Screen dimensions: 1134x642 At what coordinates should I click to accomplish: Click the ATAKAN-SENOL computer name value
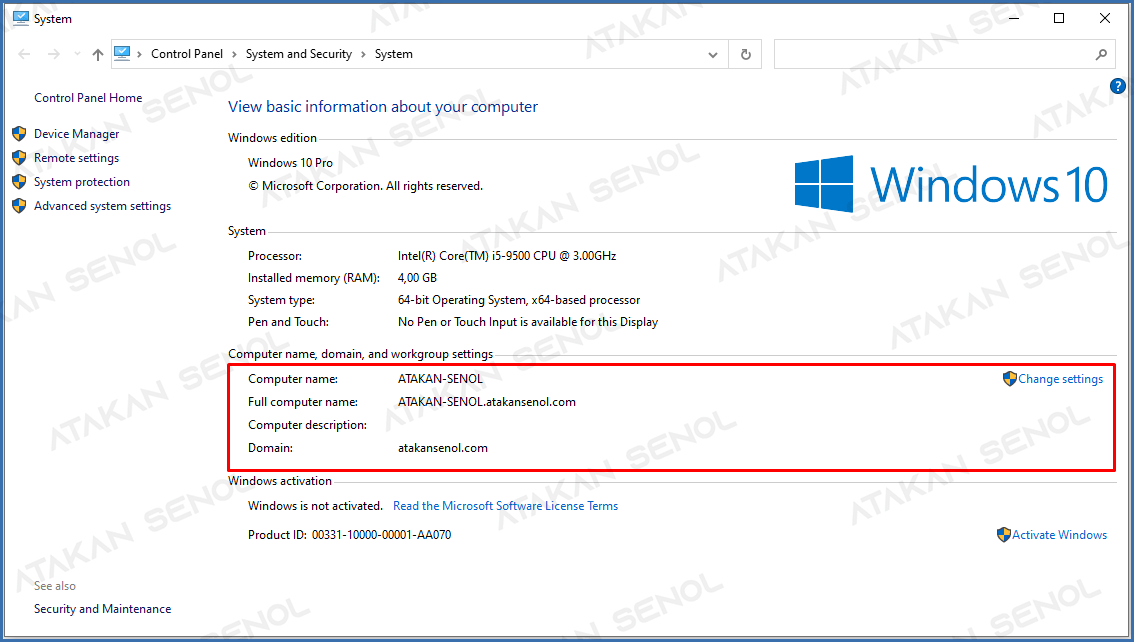(x=440, y=379)
